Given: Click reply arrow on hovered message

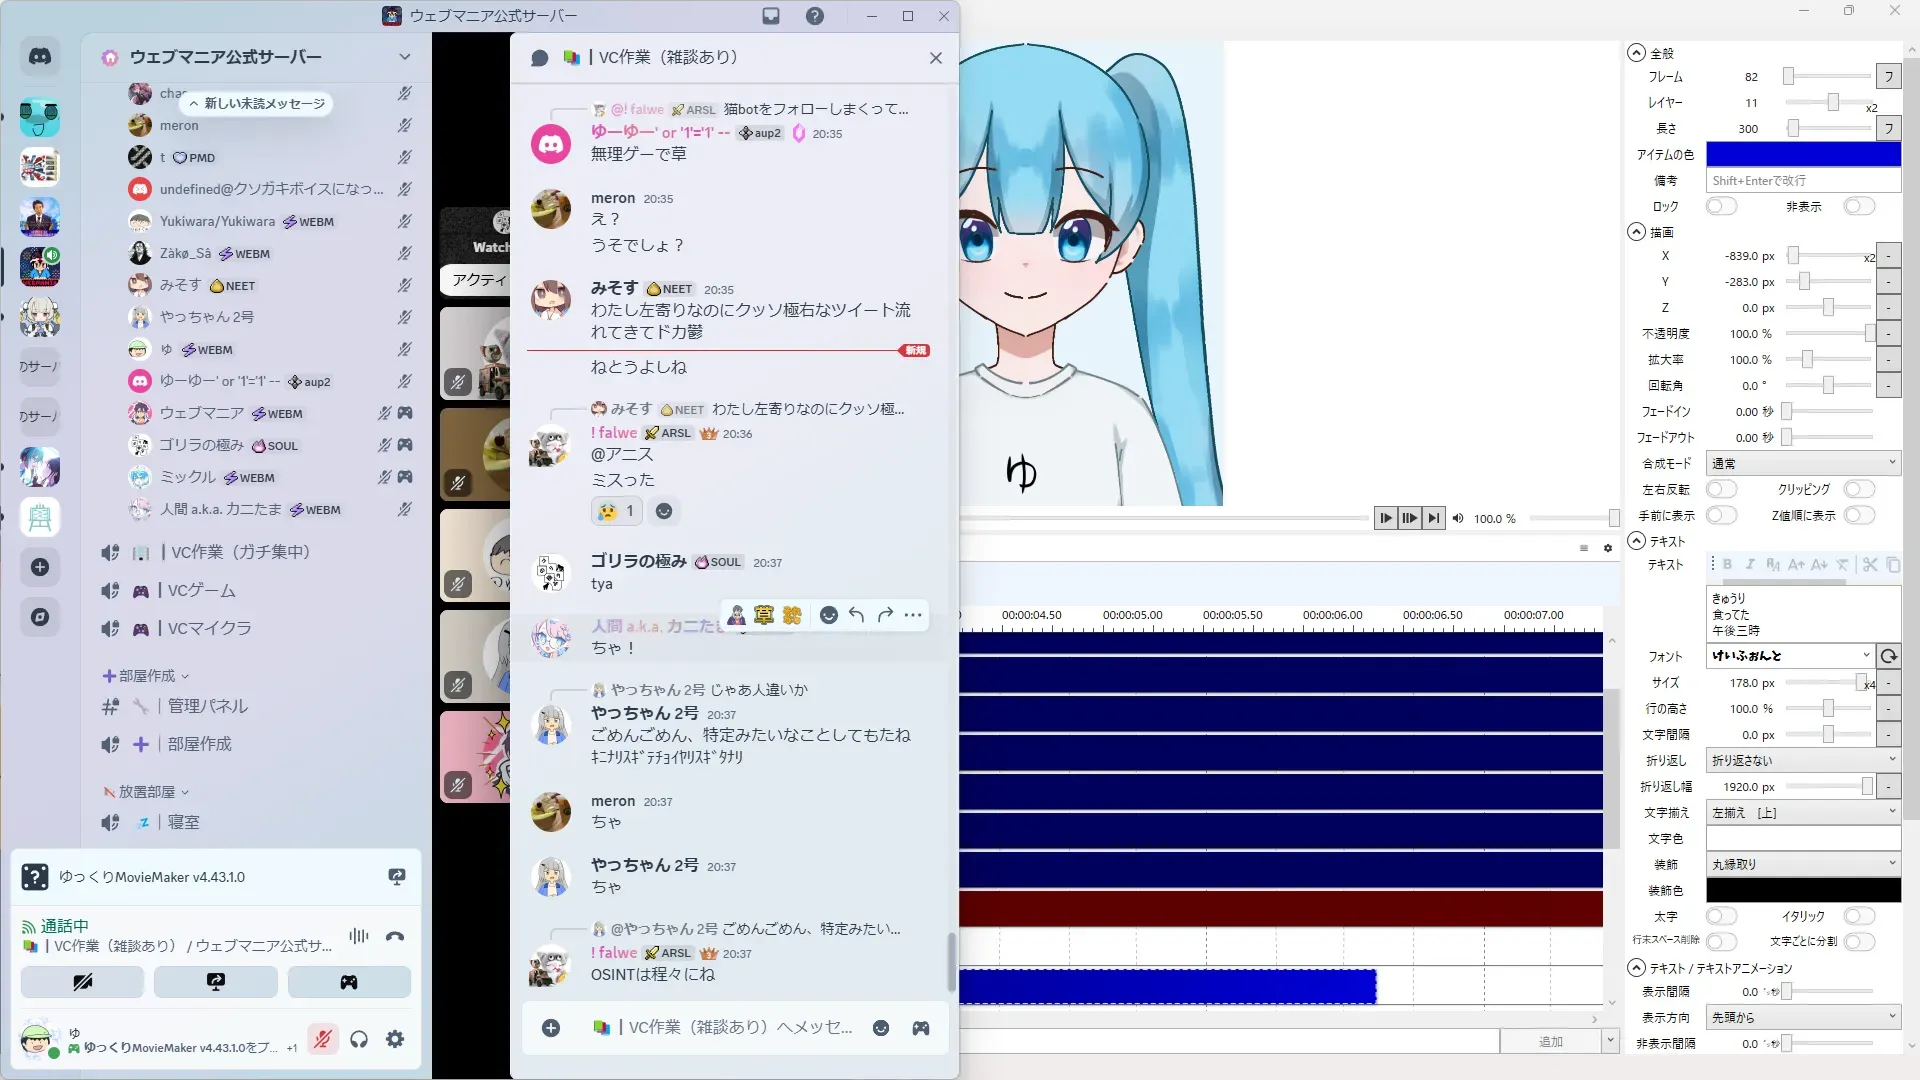Looking at the screenshot, I should tap(857, 615).
